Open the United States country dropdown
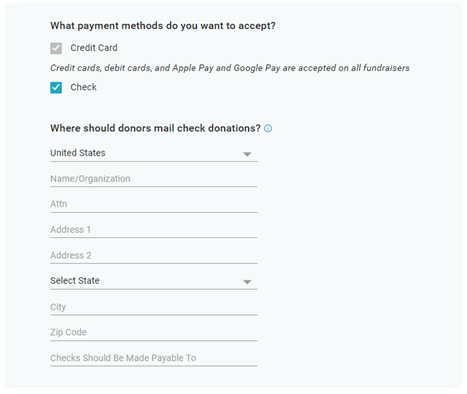467x394 pixels. coord(154,153)
